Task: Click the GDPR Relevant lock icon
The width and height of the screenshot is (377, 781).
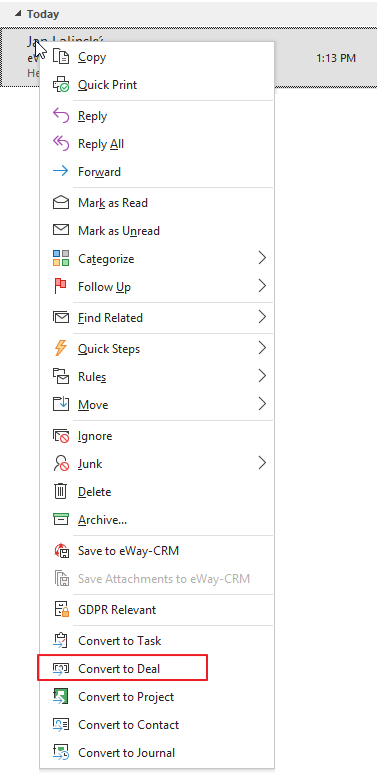Action: [x=61, y=610]
